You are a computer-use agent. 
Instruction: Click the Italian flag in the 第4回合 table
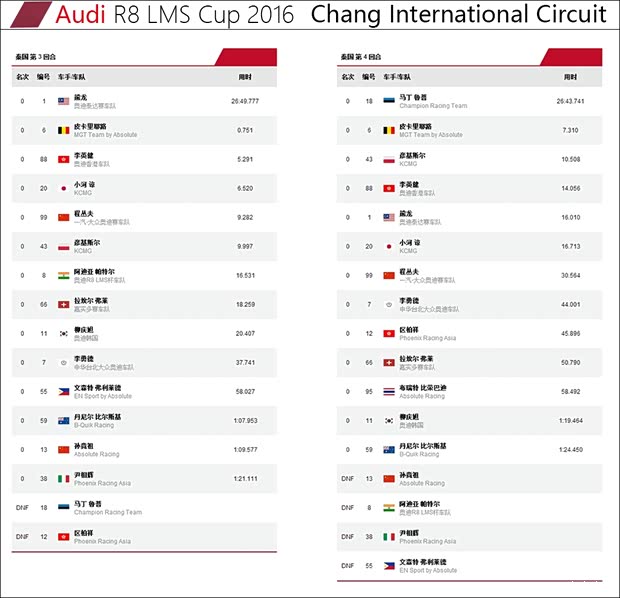tap(388, 536)
